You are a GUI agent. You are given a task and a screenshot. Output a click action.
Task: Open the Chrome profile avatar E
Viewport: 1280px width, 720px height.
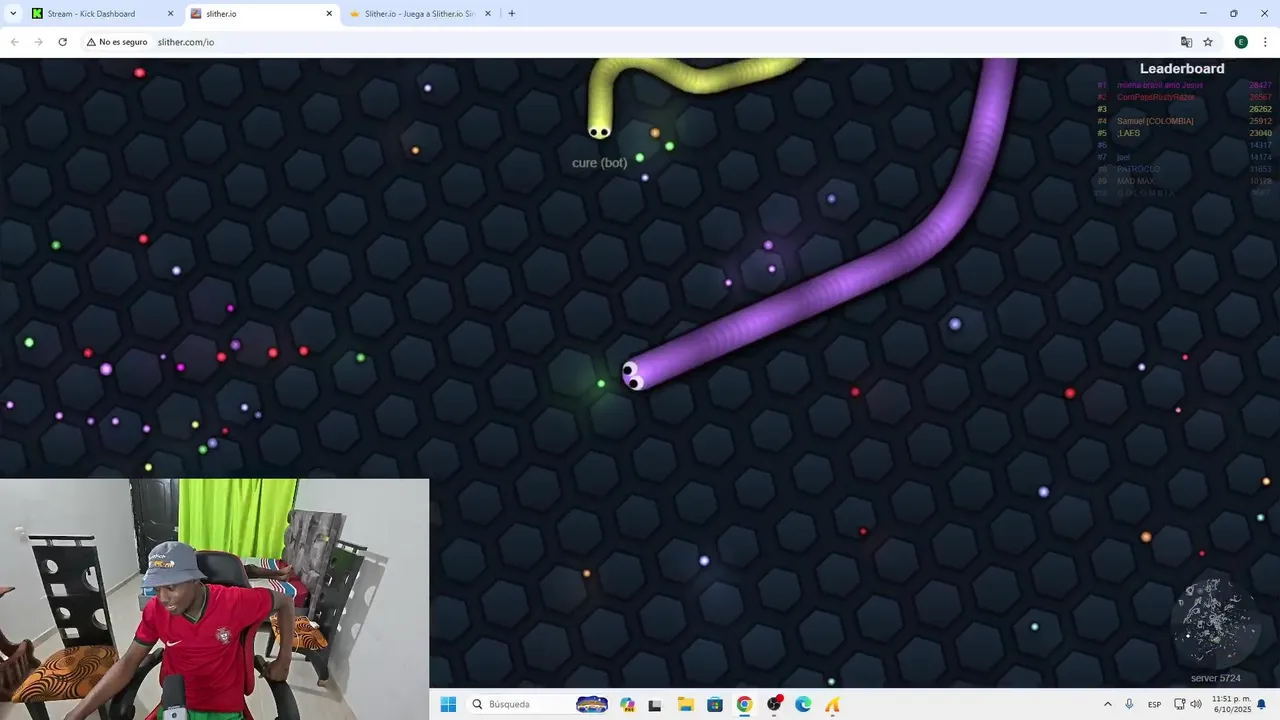[1241, 42]
